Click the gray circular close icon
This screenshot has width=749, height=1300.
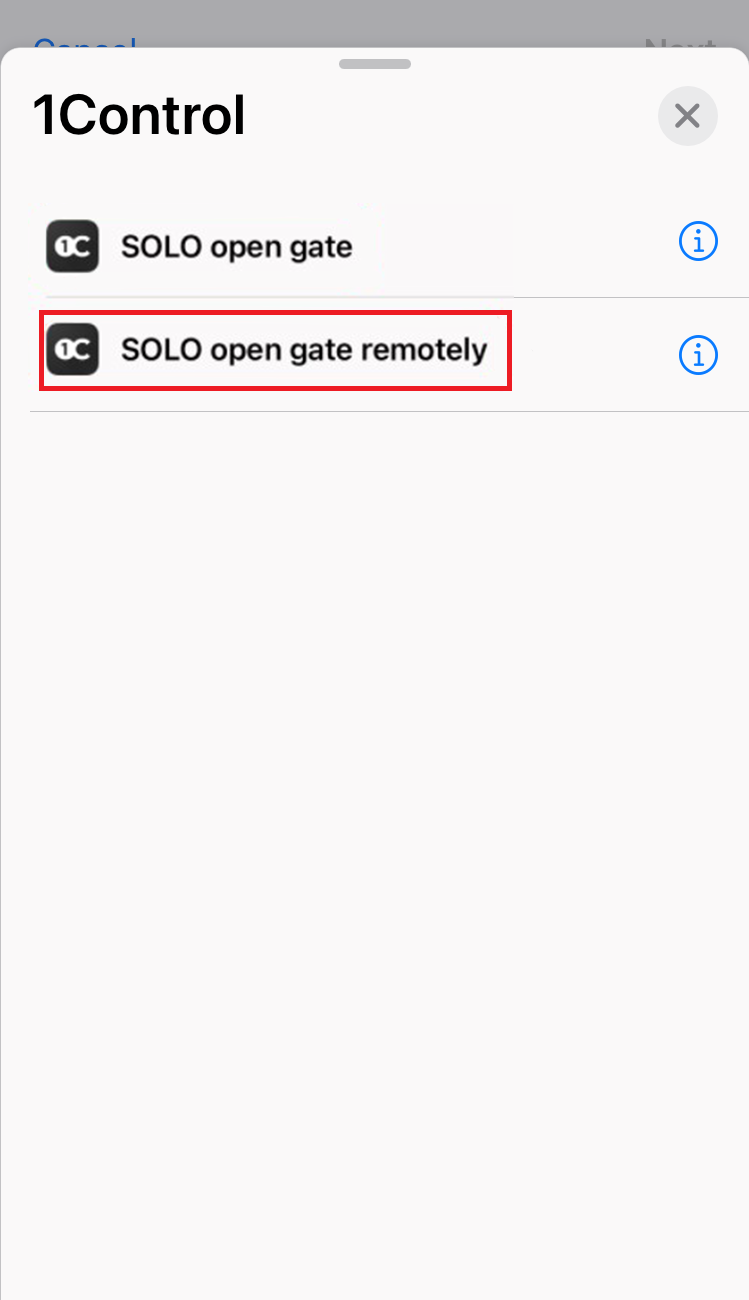pos(687,116)
